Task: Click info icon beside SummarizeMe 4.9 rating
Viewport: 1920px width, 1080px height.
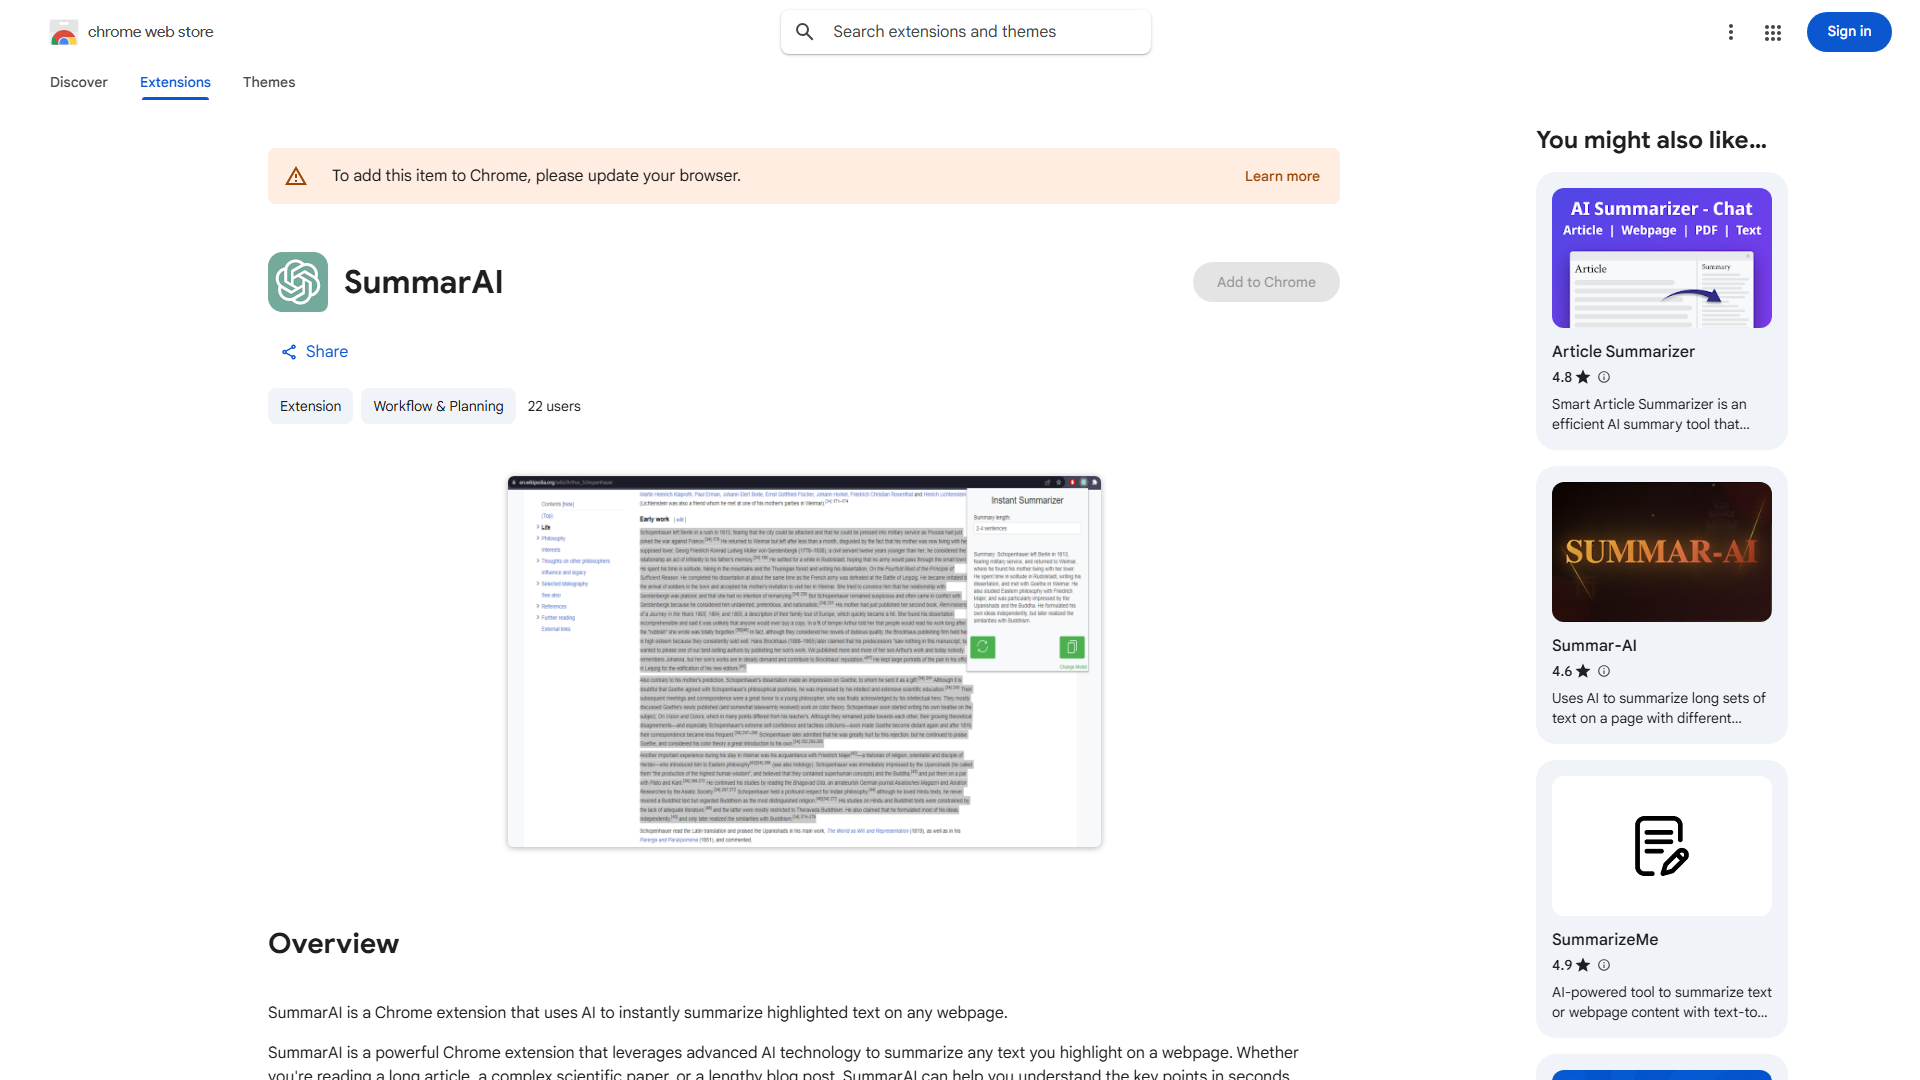Action: pos(1604,965)
